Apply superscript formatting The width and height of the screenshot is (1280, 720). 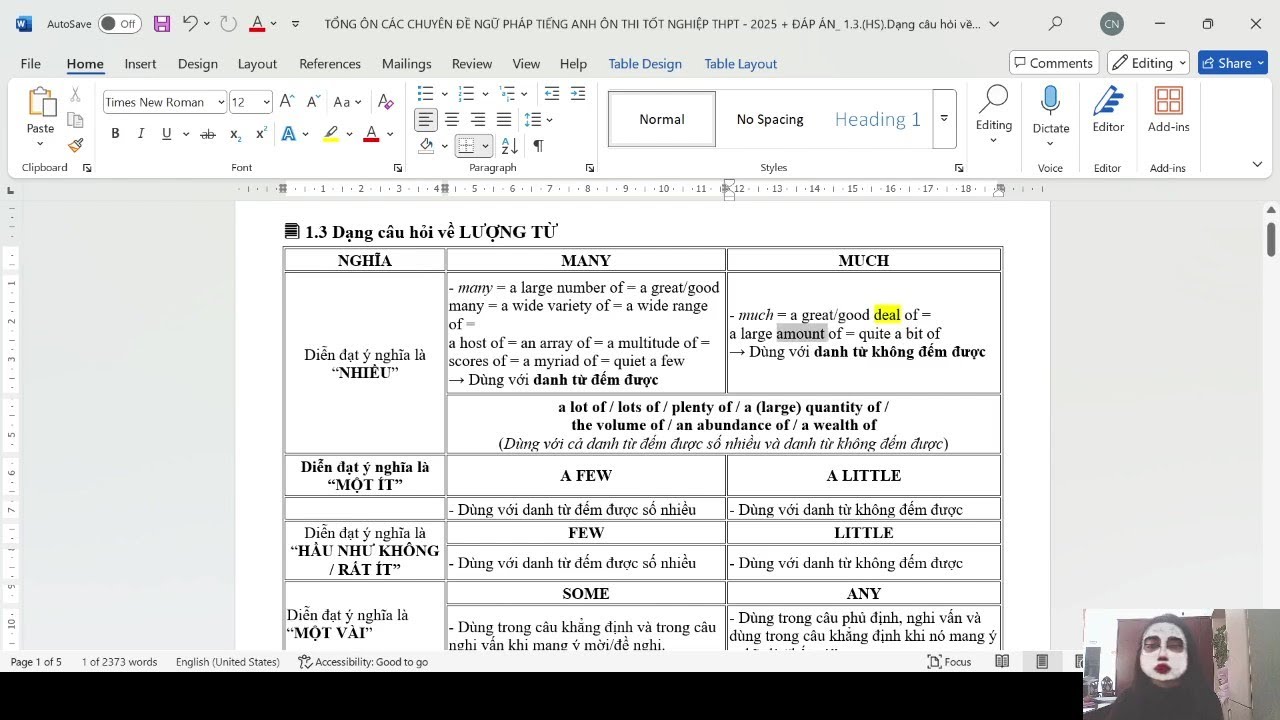pos(261,134)
